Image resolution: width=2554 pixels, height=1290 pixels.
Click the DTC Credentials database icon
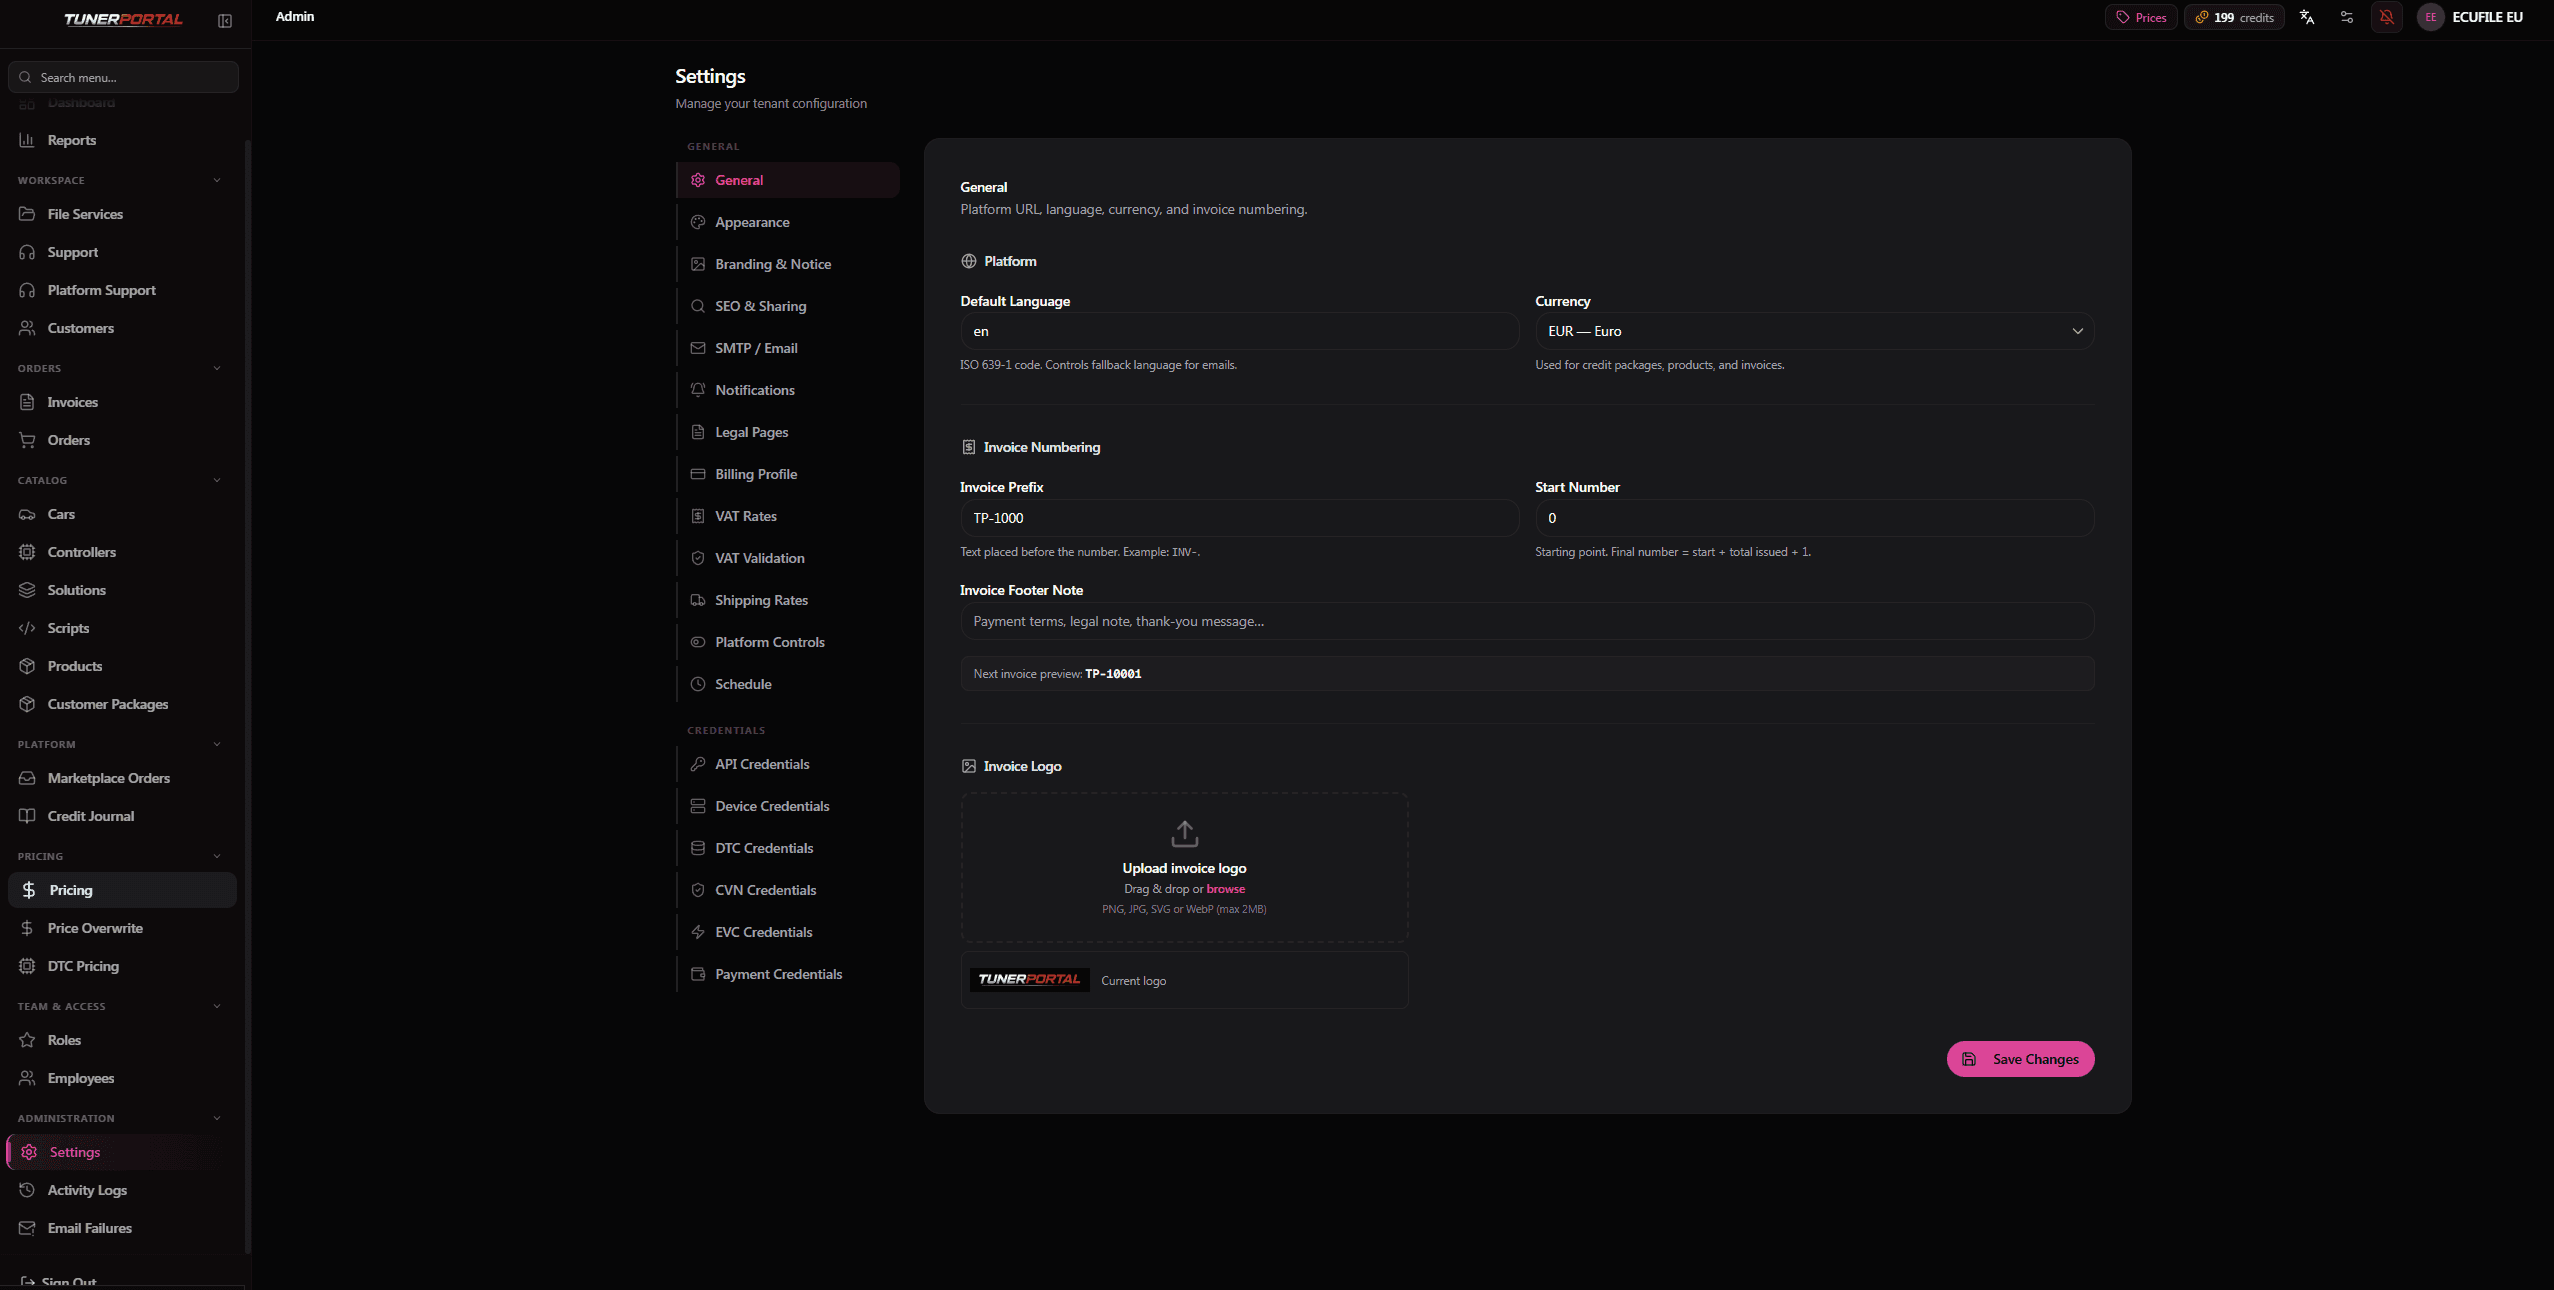[698, 848]
